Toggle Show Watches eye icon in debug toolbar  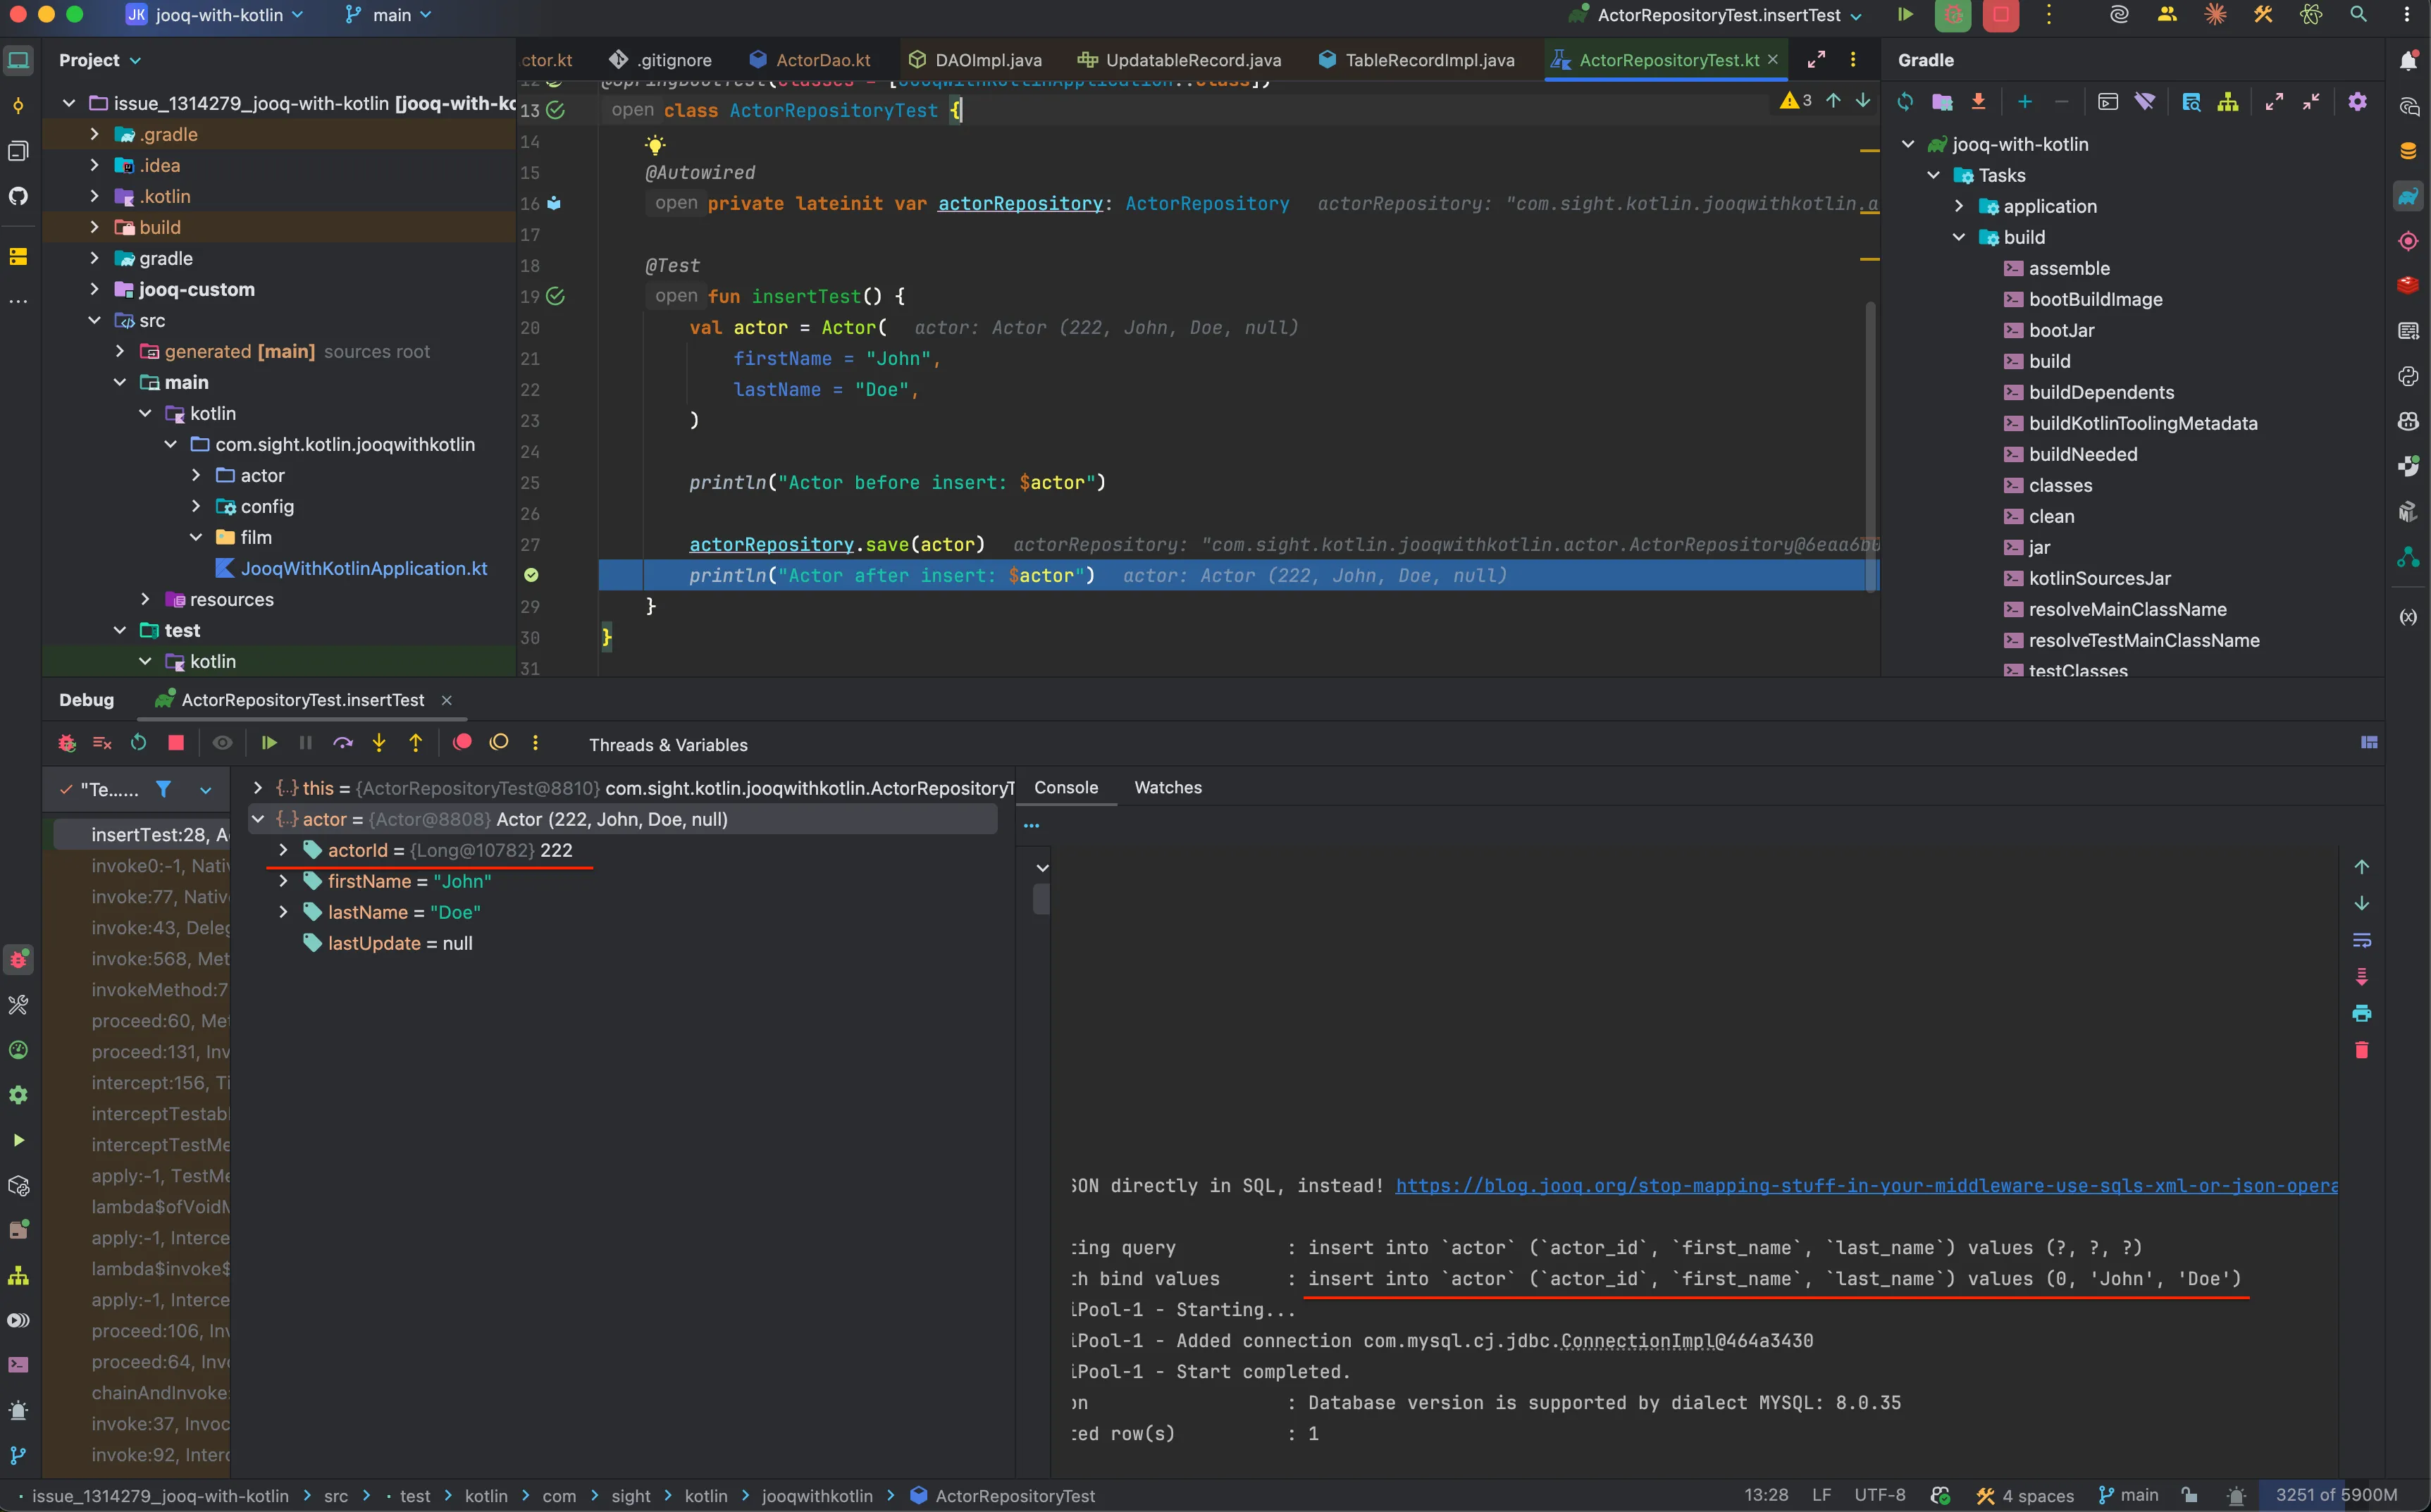pos(223,743)
